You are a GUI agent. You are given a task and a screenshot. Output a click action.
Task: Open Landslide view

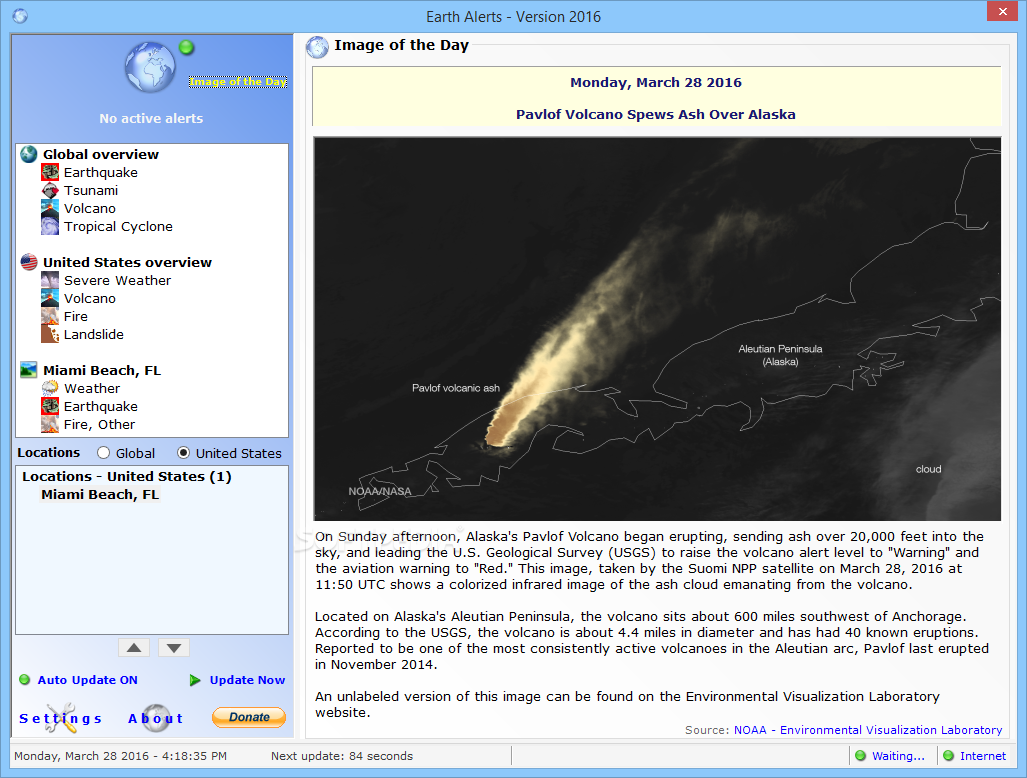coord(94,335)
